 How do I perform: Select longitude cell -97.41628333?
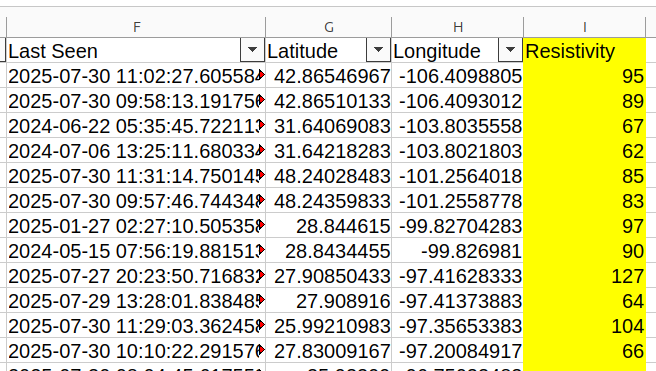pyautogui.click(x=457, y=276)
